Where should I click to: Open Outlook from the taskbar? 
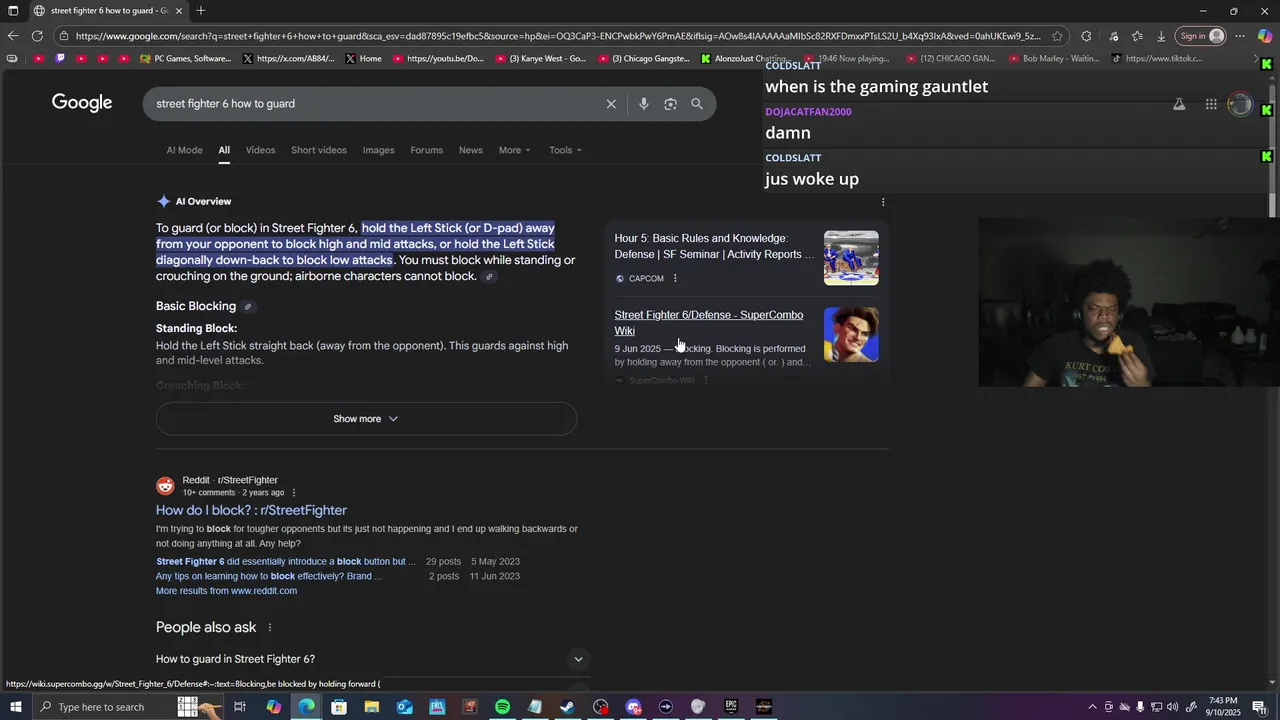coord(404,707)
